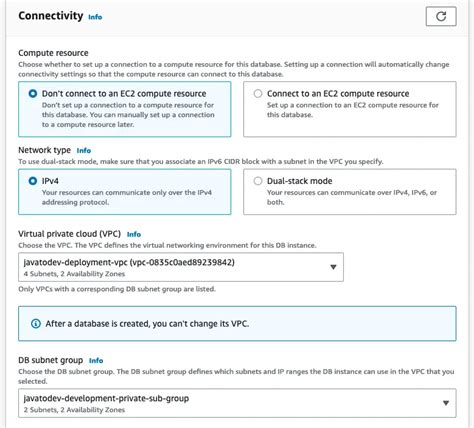Choose the IPv4 network type radio
The width and height of the screenshot is (474, 428).
coord(33,181)
